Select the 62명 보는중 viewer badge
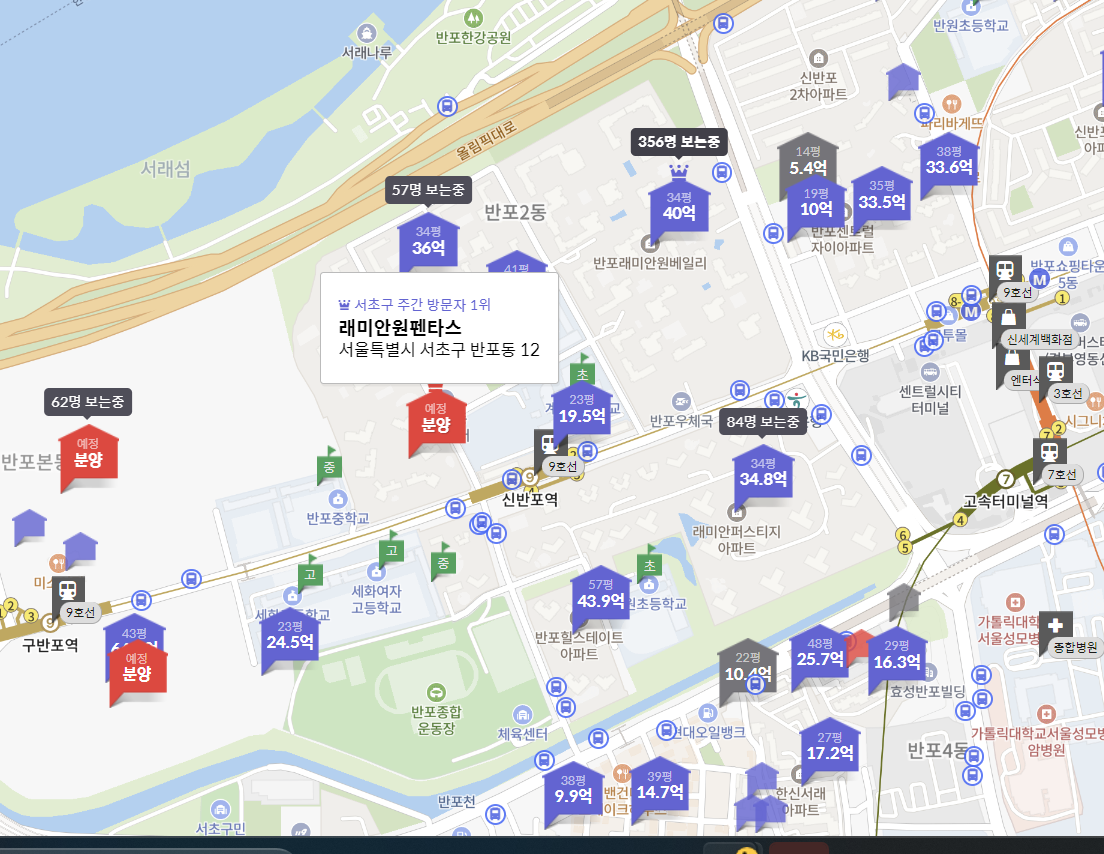The width and height of the screenshot is (1104, 854). [x=87, y=401]
